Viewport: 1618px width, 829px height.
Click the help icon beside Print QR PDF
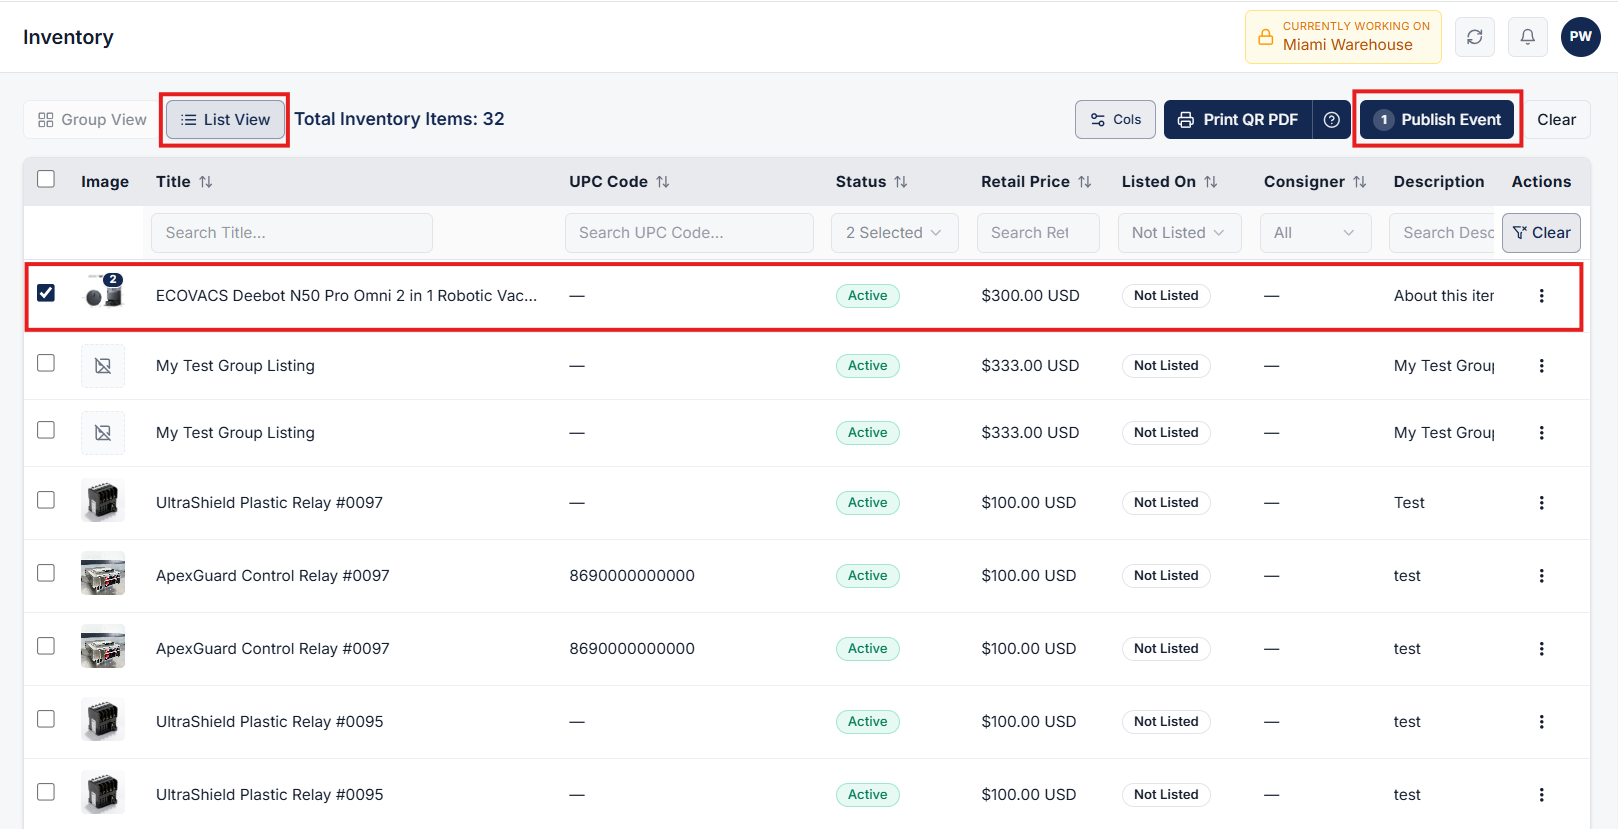[x=1331, y=119]
